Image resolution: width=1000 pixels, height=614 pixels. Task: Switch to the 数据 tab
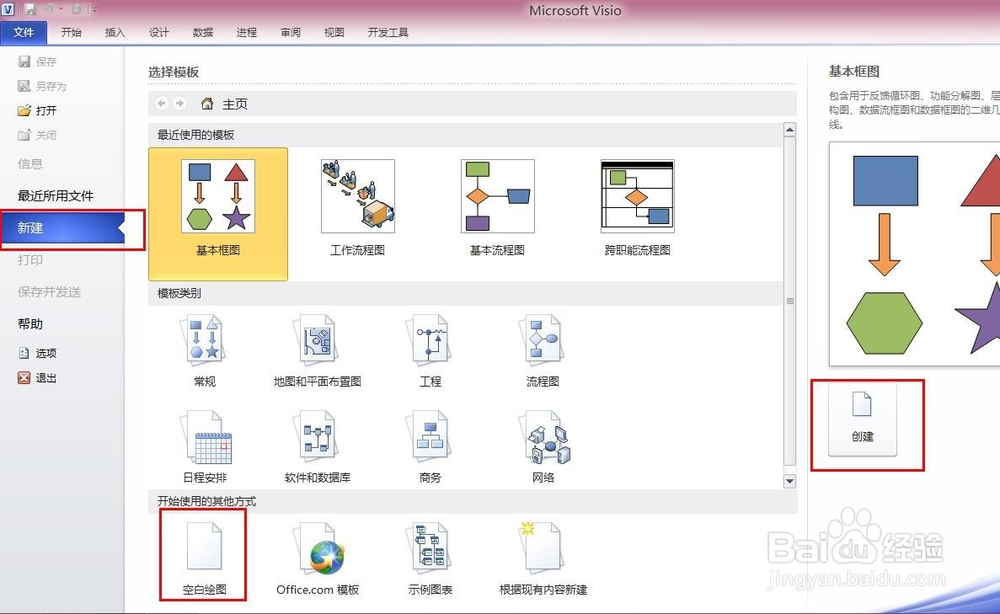tap(203, 33)
